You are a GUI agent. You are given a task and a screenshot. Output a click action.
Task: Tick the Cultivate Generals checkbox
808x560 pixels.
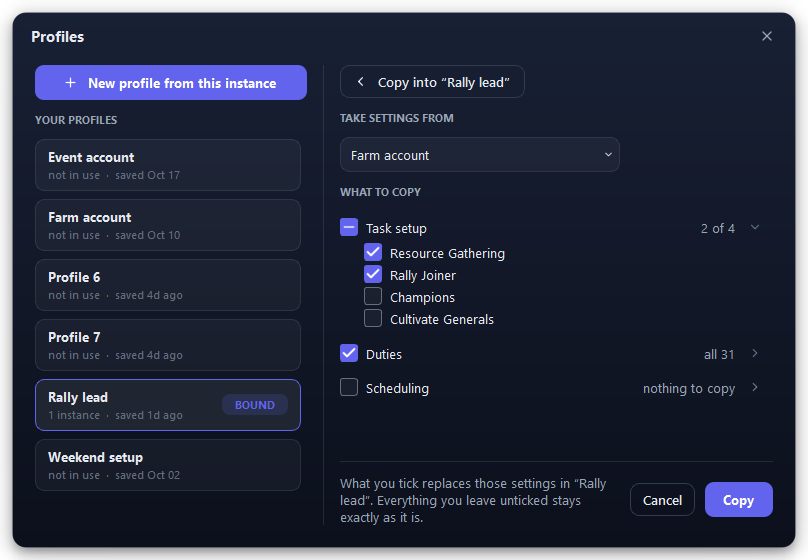tap(373, 319)
